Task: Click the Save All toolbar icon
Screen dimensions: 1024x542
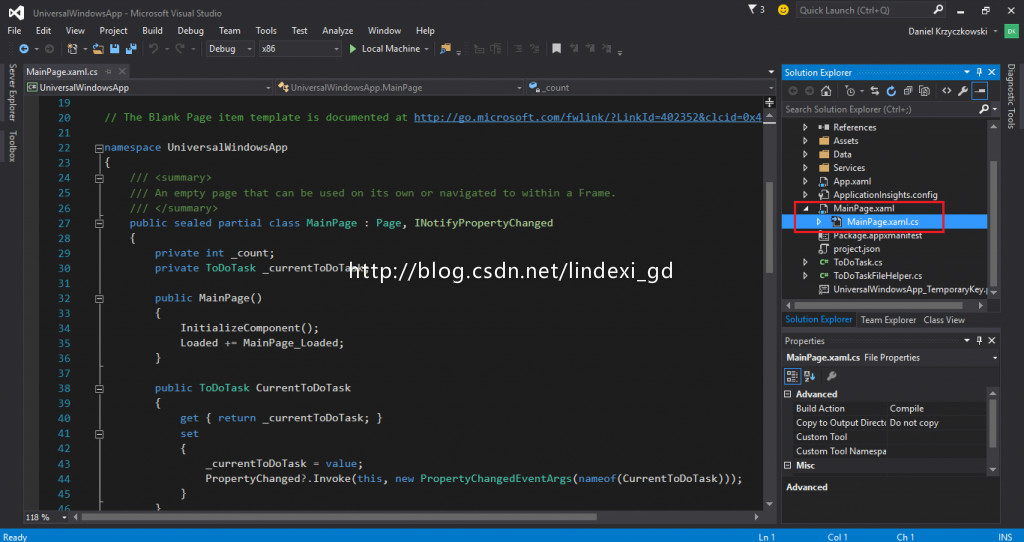Action: (x=131, y=49)
